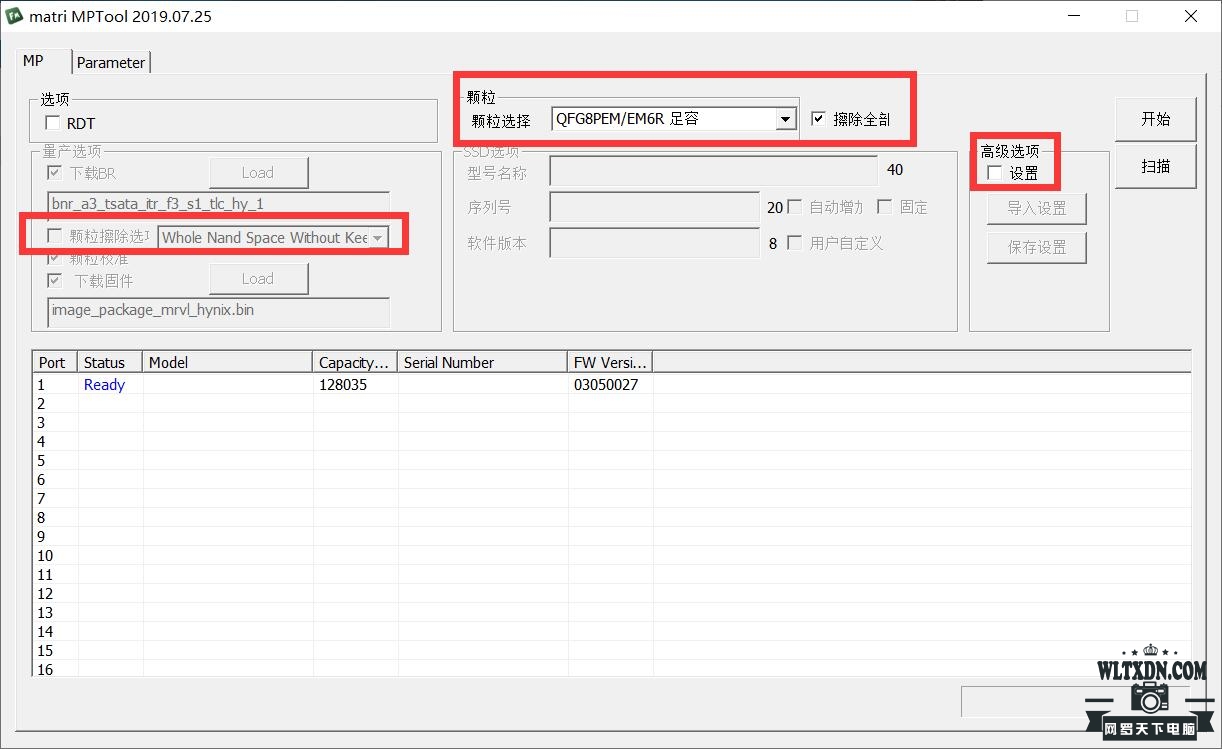The image size is (1222, 749).
Task: Check the 设置 advanced options box
Action: (x=995, y=173)
